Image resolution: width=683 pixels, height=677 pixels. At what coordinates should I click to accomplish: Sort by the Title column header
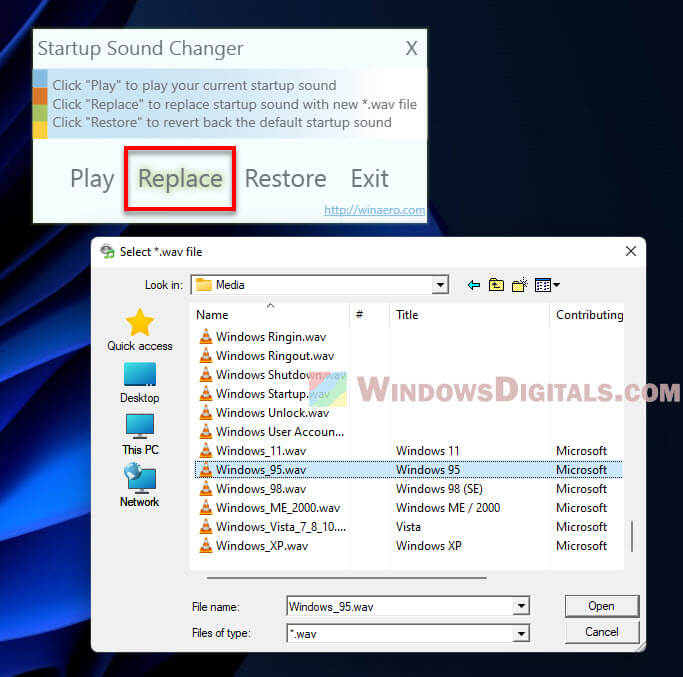point(470,315)
